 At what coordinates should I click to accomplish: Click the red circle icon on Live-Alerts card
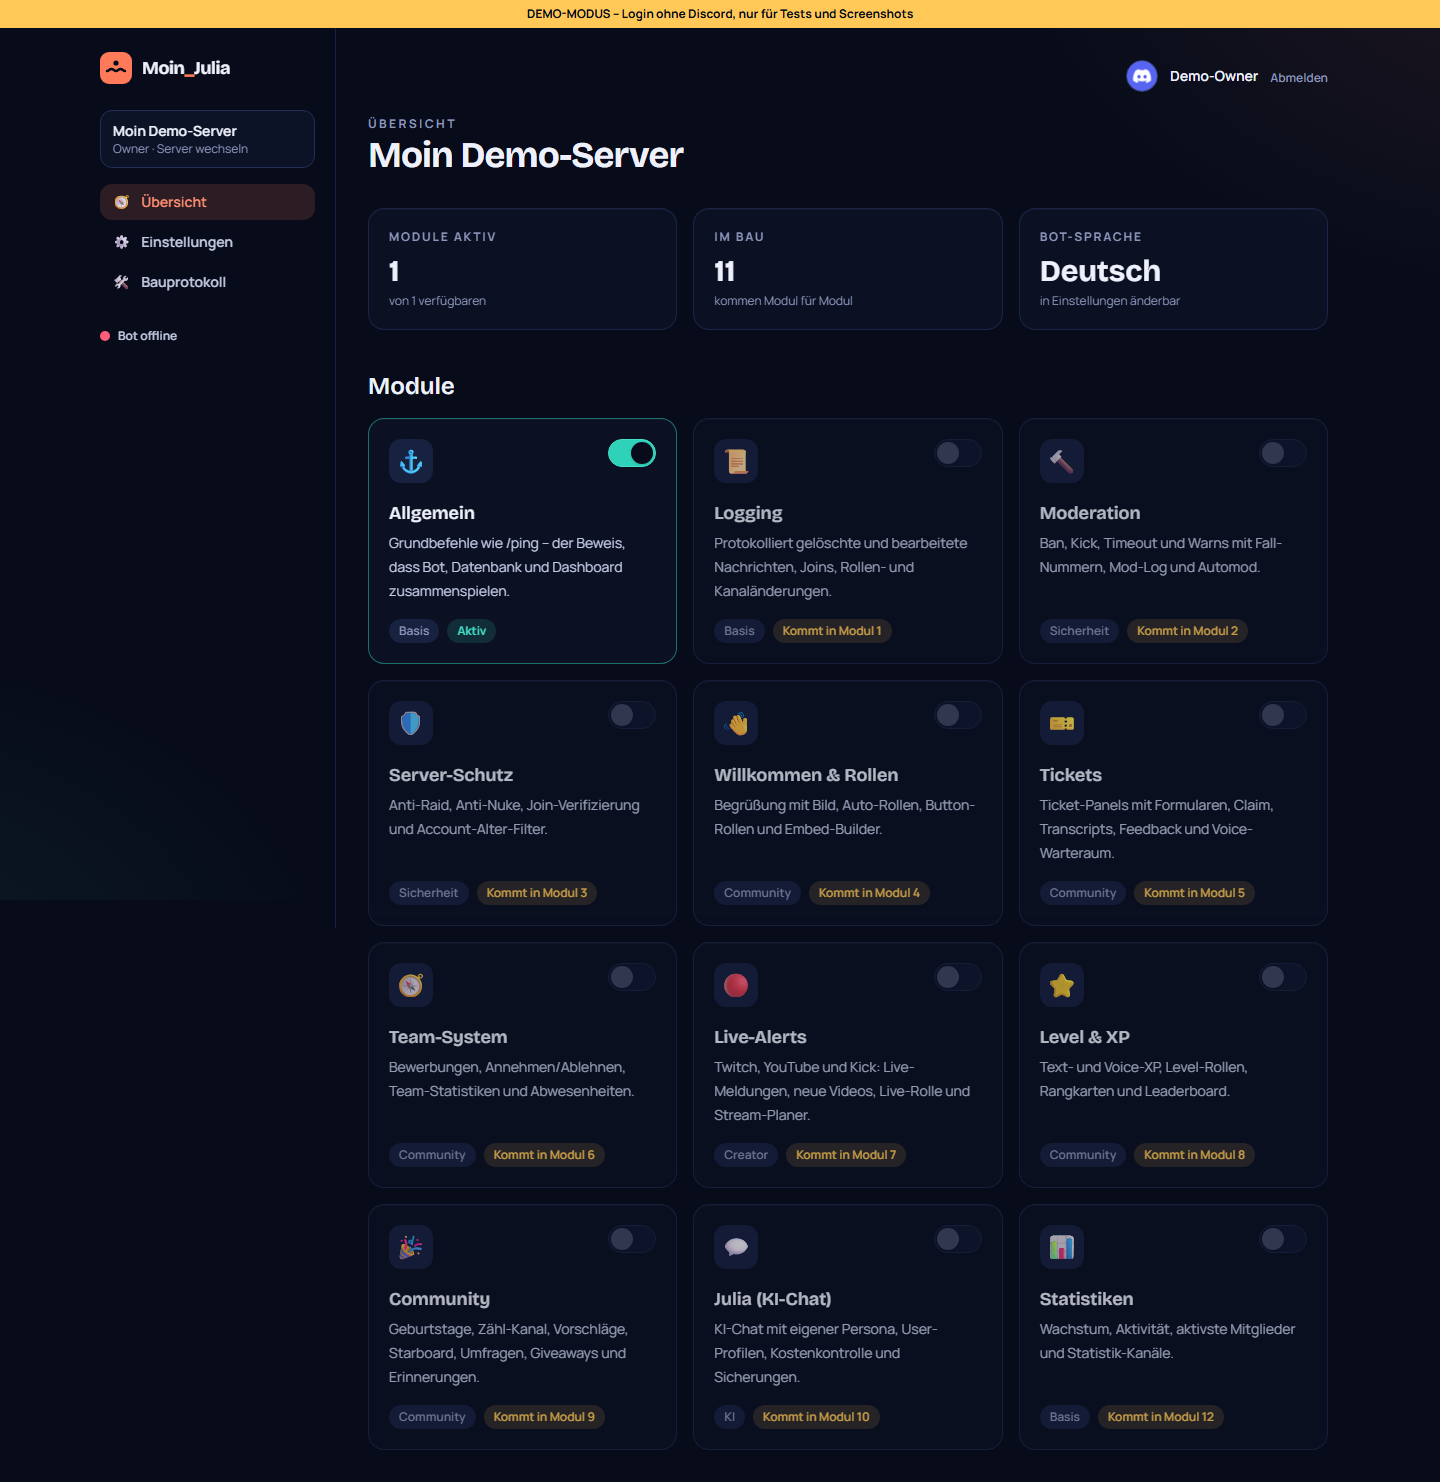coord(736,985)
